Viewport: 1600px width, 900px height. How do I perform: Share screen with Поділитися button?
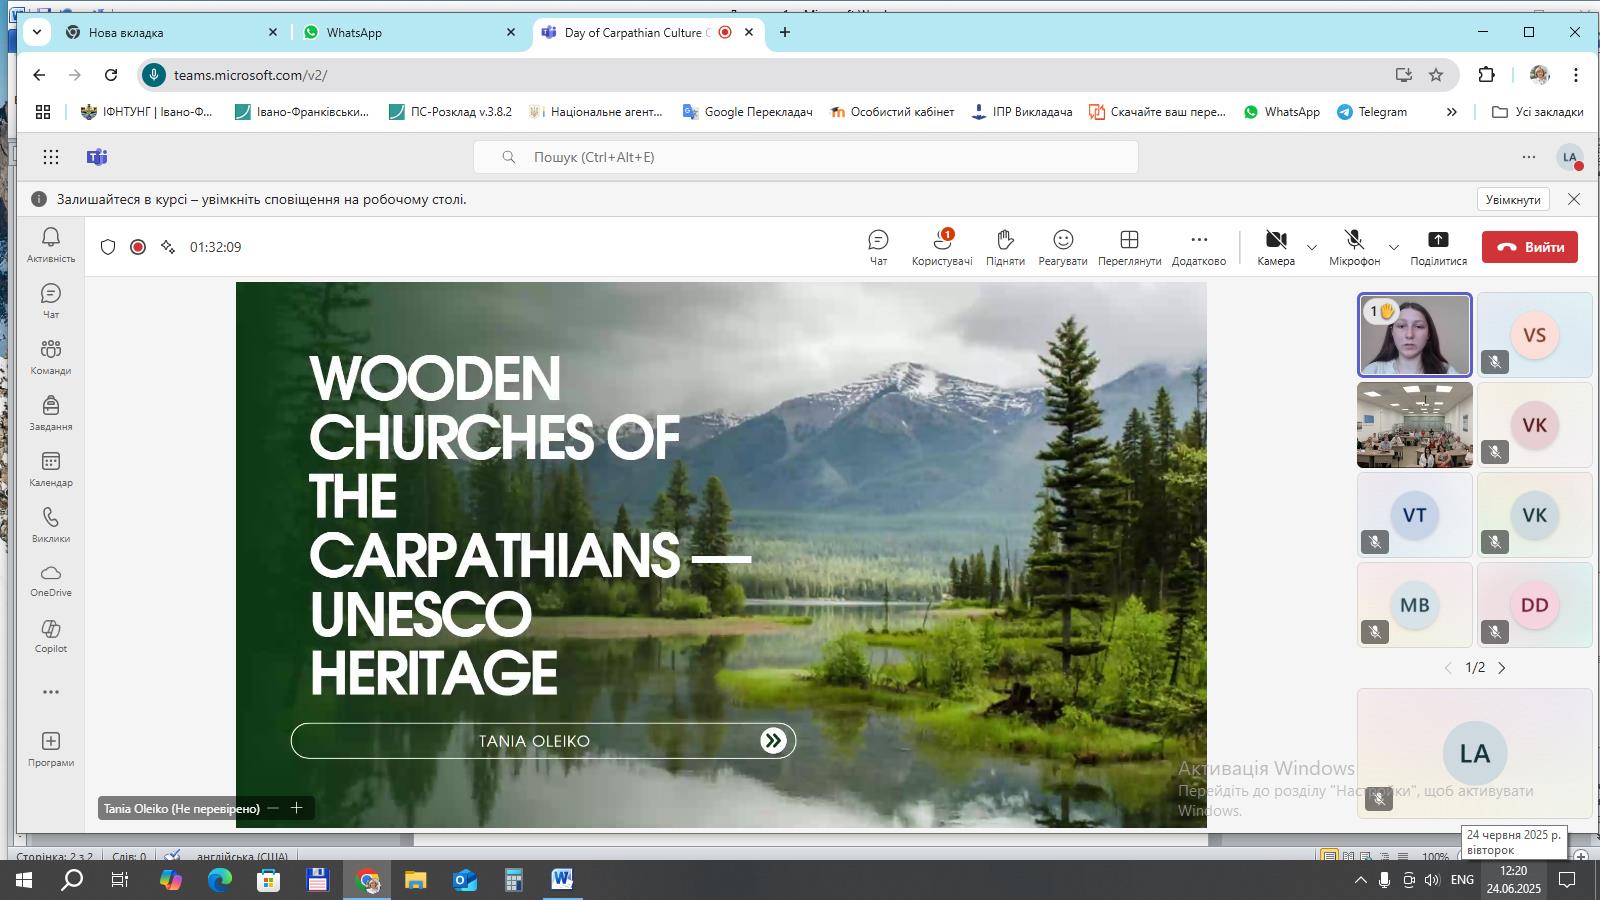point(1438,247)
